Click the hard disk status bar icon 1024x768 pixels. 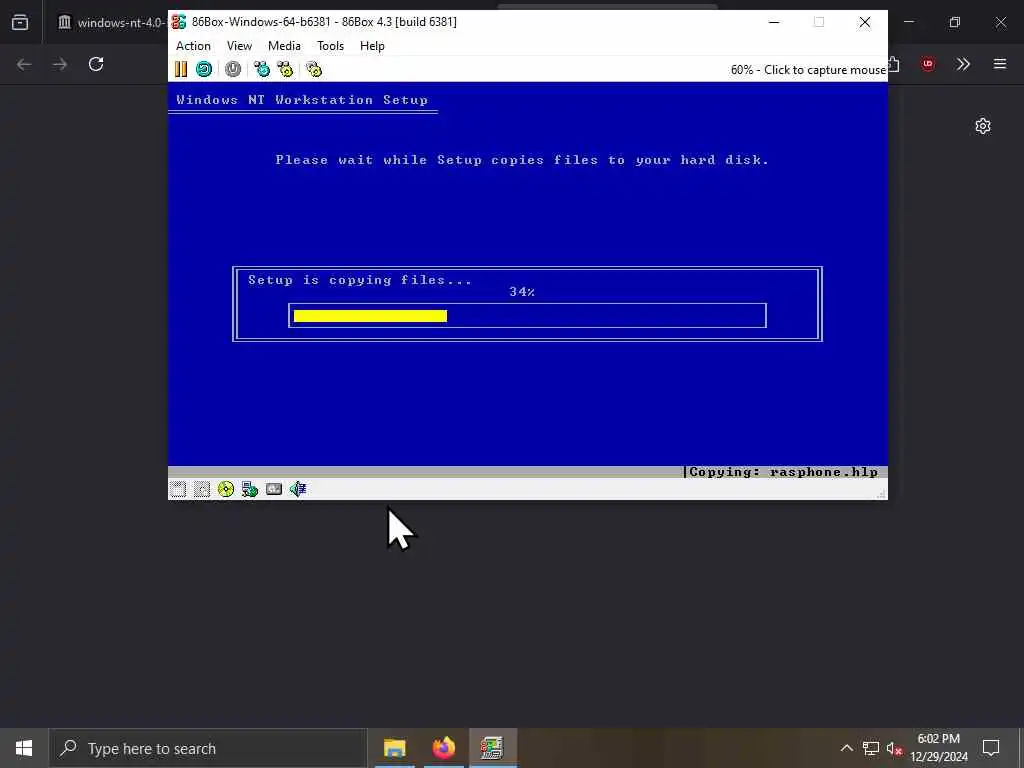tap(274, 489)
